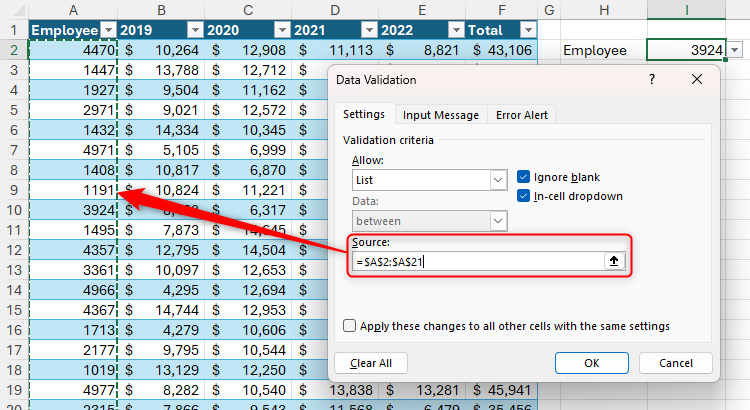Viewport: 750px width, 410px height.
Task: Select the column H header
Action: coord(603,9)
